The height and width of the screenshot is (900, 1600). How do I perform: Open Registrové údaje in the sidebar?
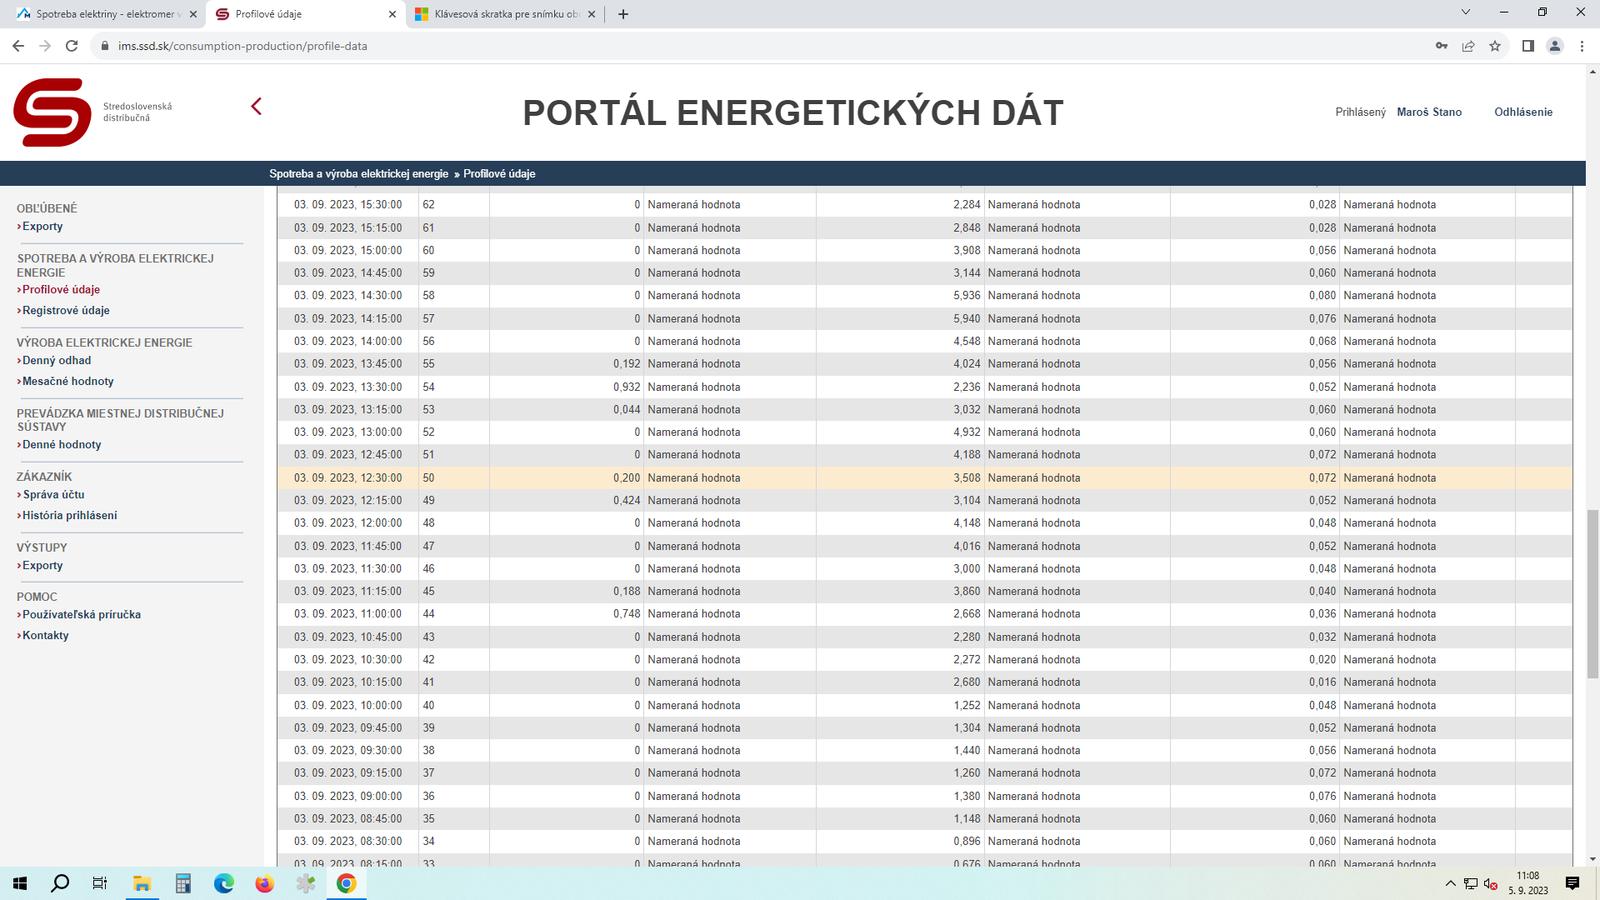[66, 311]
